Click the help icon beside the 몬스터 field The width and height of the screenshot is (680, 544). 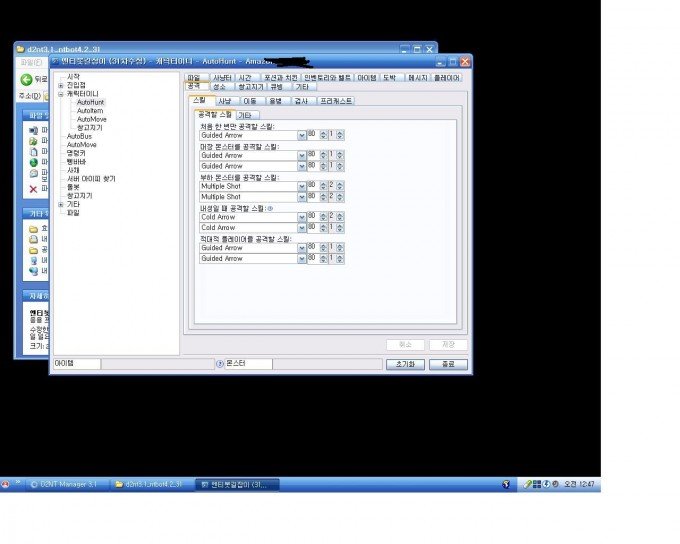[x=220, y=364]
